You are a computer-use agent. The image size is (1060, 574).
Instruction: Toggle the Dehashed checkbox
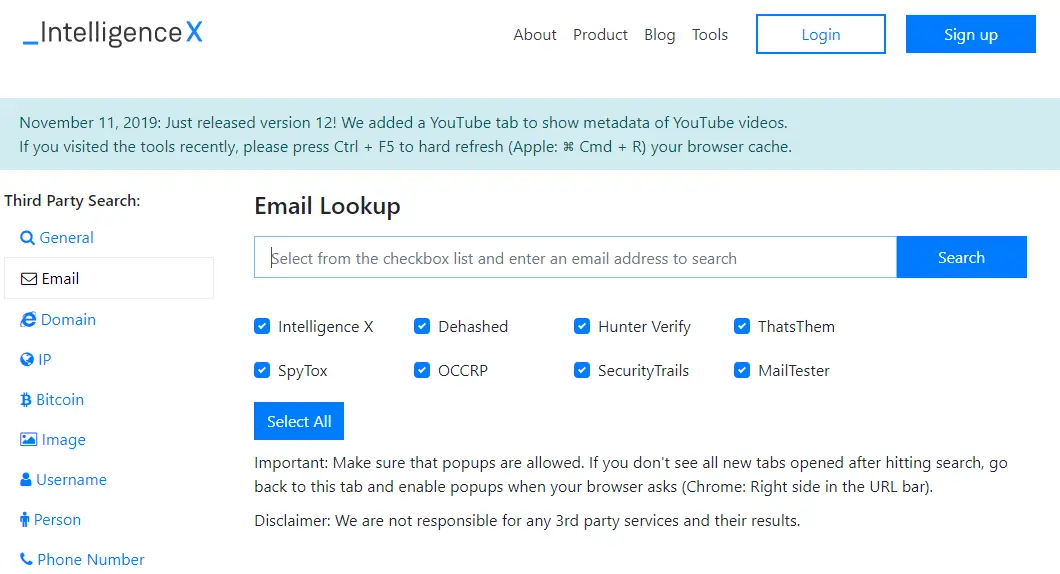(x=422, y=326)
